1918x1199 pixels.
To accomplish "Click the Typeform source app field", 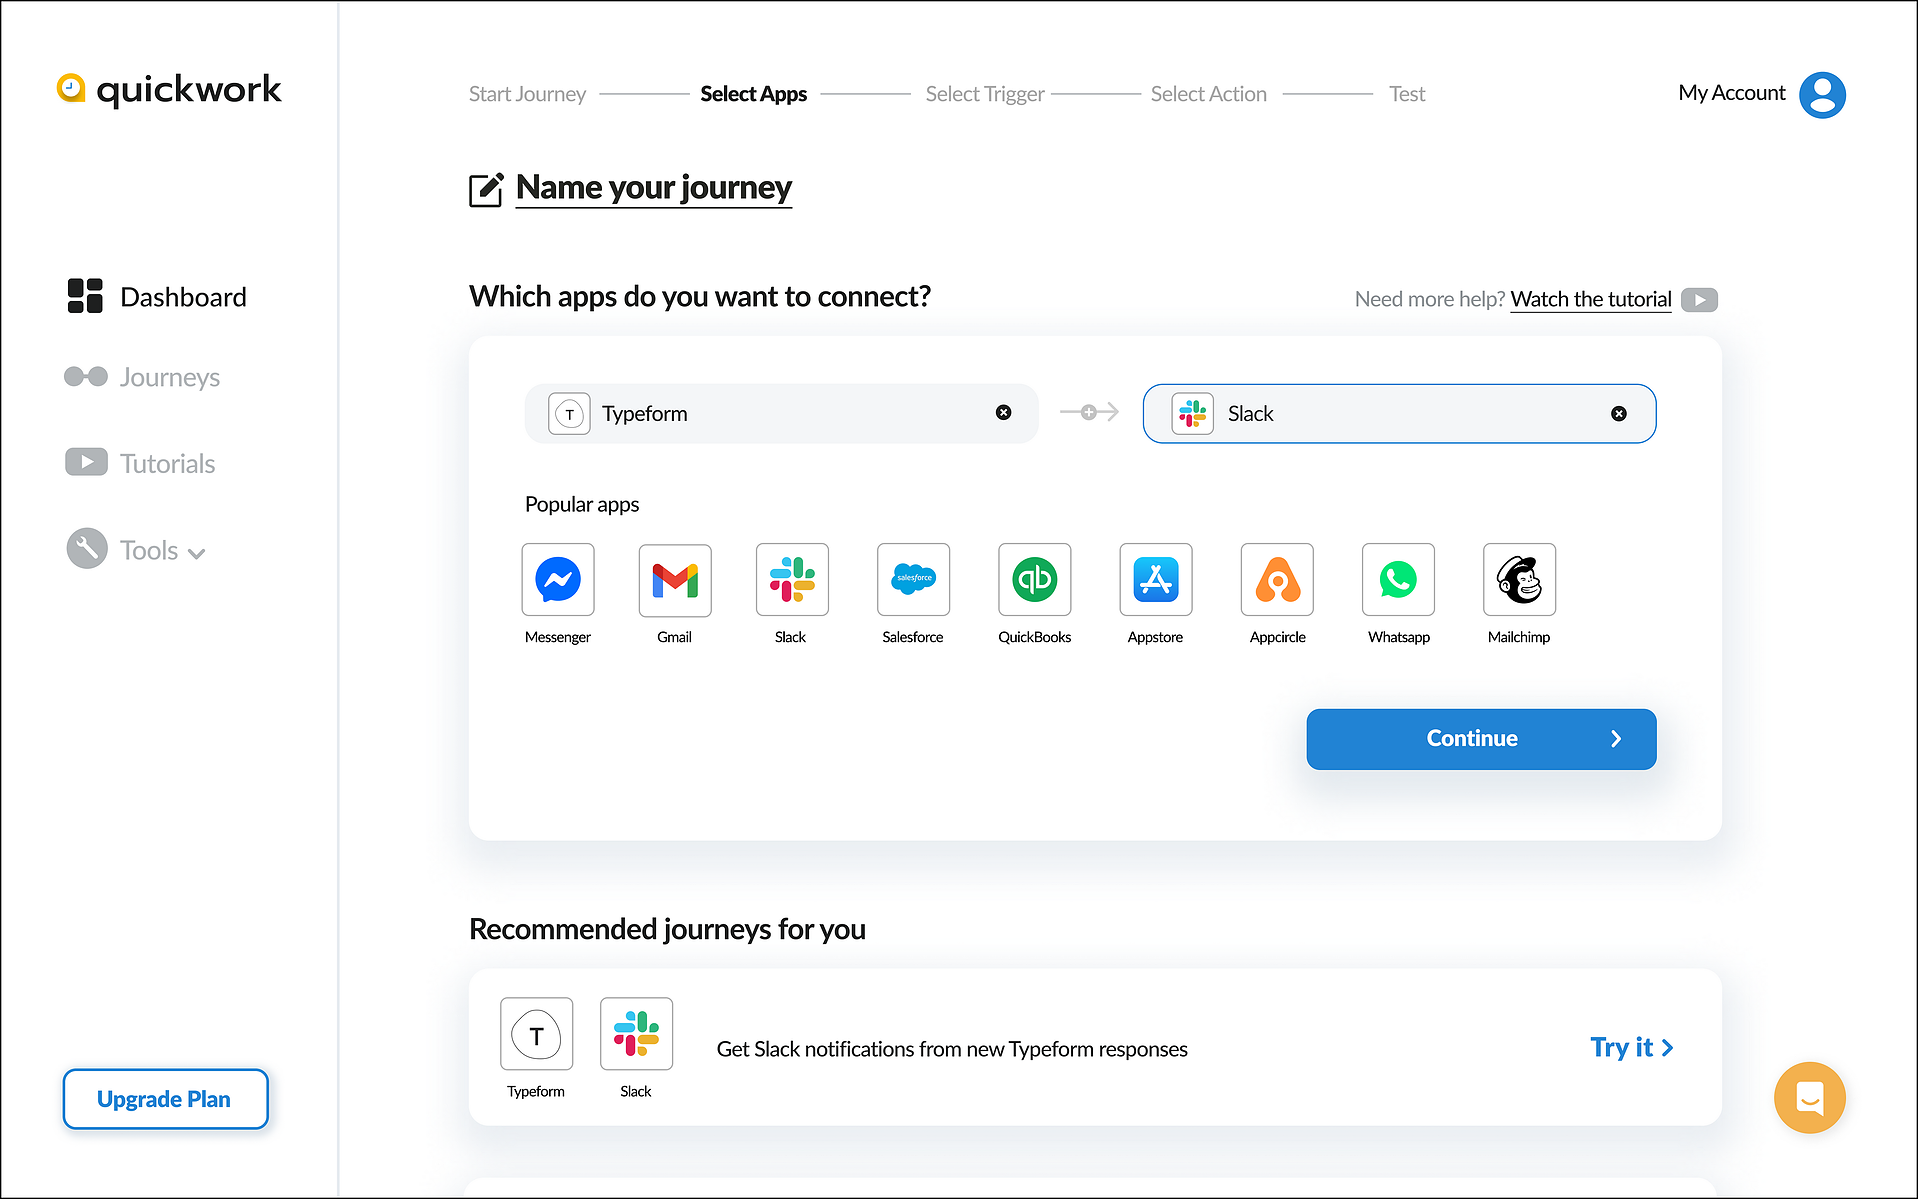I will click(x=781, y=413).
